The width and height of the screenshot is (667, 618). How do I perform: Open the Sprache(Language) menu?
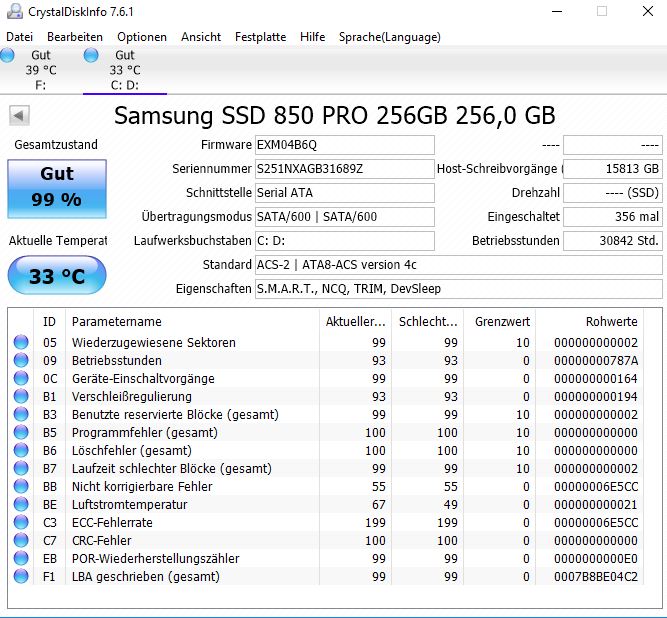point(390,37)
